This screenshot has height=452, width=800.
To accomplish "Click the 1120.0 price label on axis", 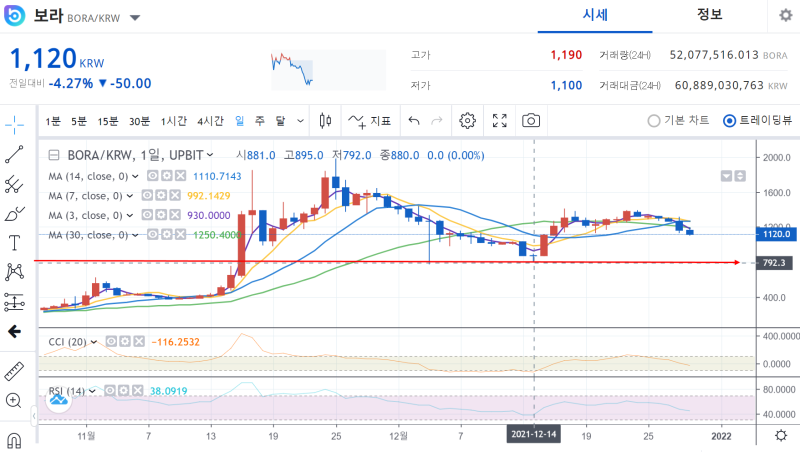I will tap(776, 234).
